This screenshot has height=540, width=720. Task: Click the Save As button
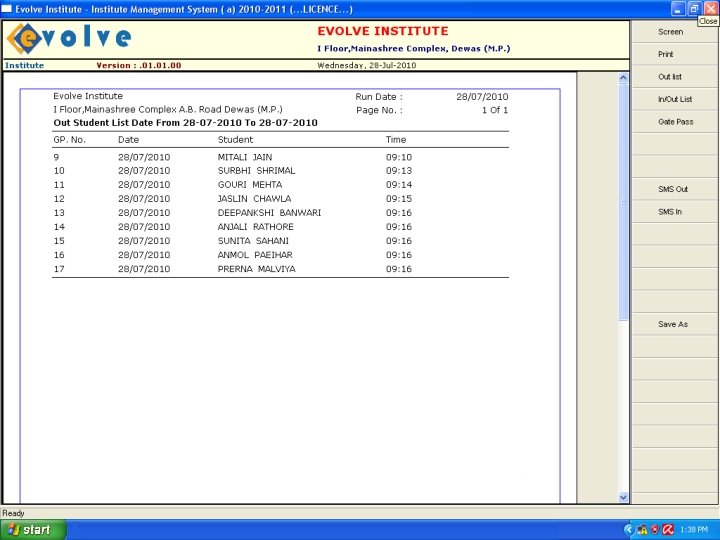coord(675,324)
